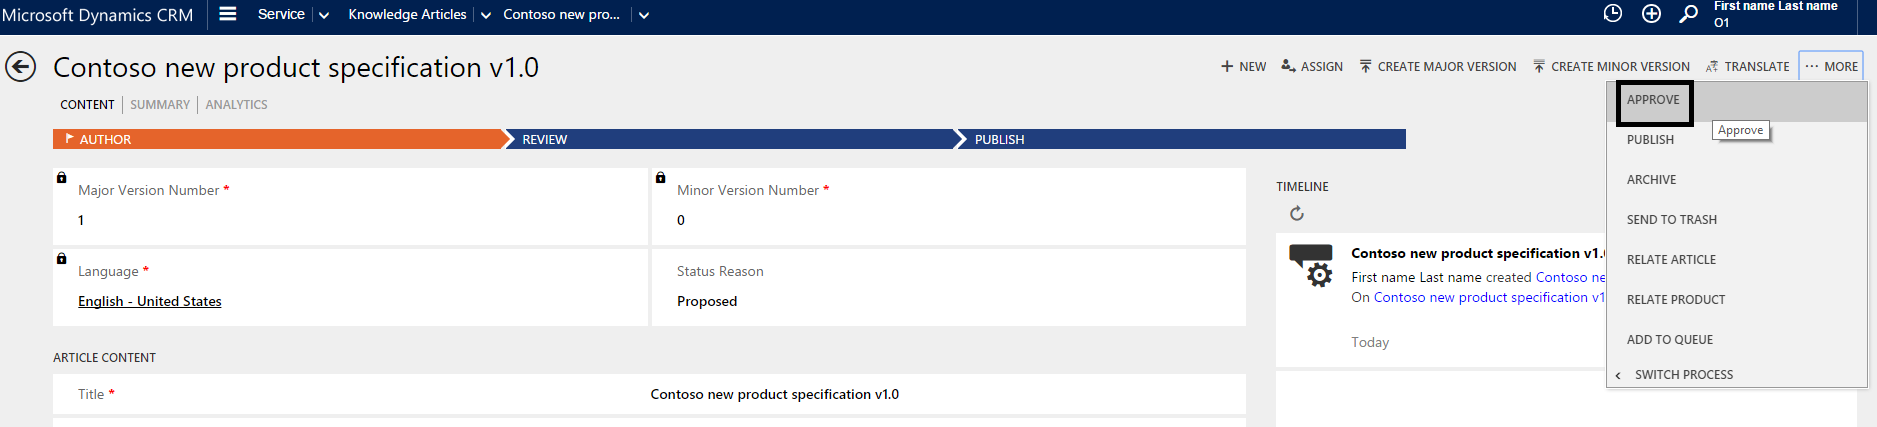This screenshot has width=1877, height=427.
Task: Open Knowledge Articles in navigation bar
Action: click(407, 14)
